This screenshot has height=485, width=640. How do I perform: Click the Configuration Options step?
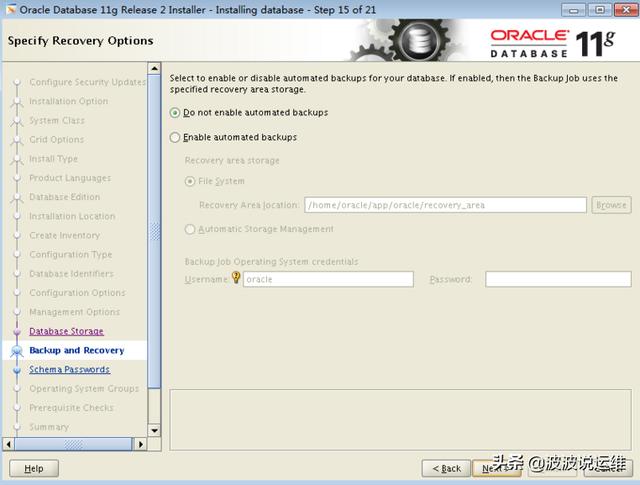click(x=77, y=293)
